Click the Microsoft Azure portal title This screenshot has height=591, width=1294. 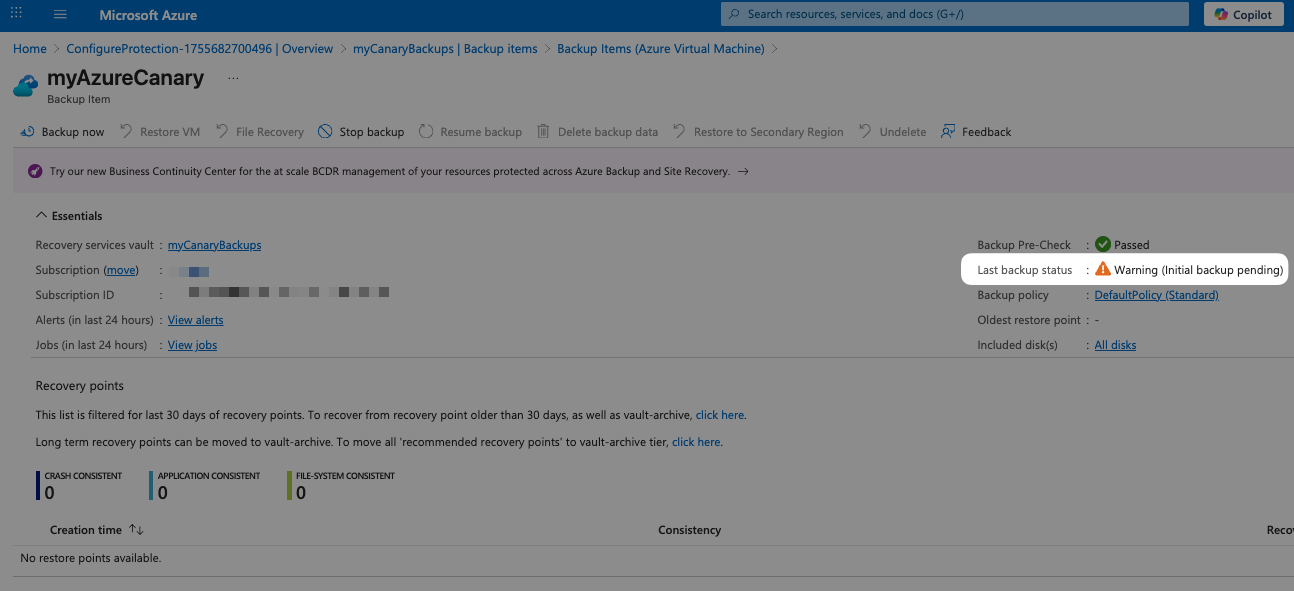click(148, 15)
